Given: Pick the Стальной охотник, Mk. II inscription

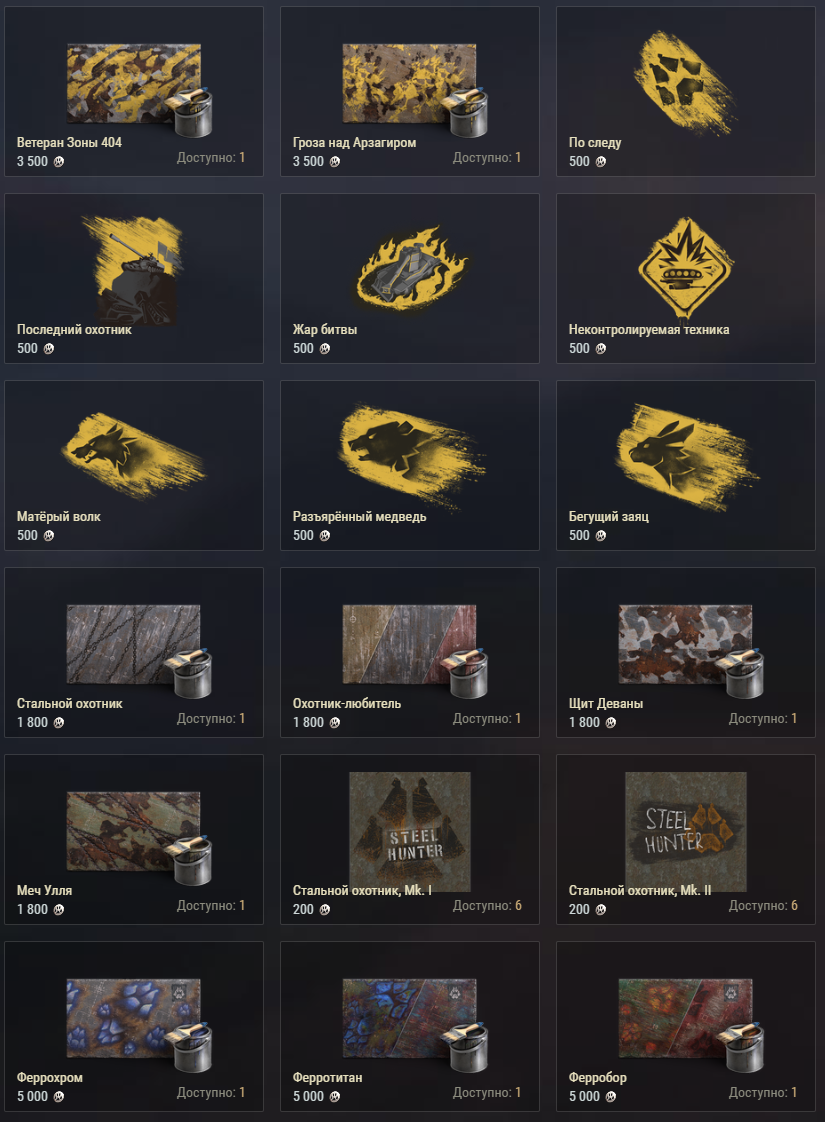Looking at the screenshot, I should click(685, 839).
